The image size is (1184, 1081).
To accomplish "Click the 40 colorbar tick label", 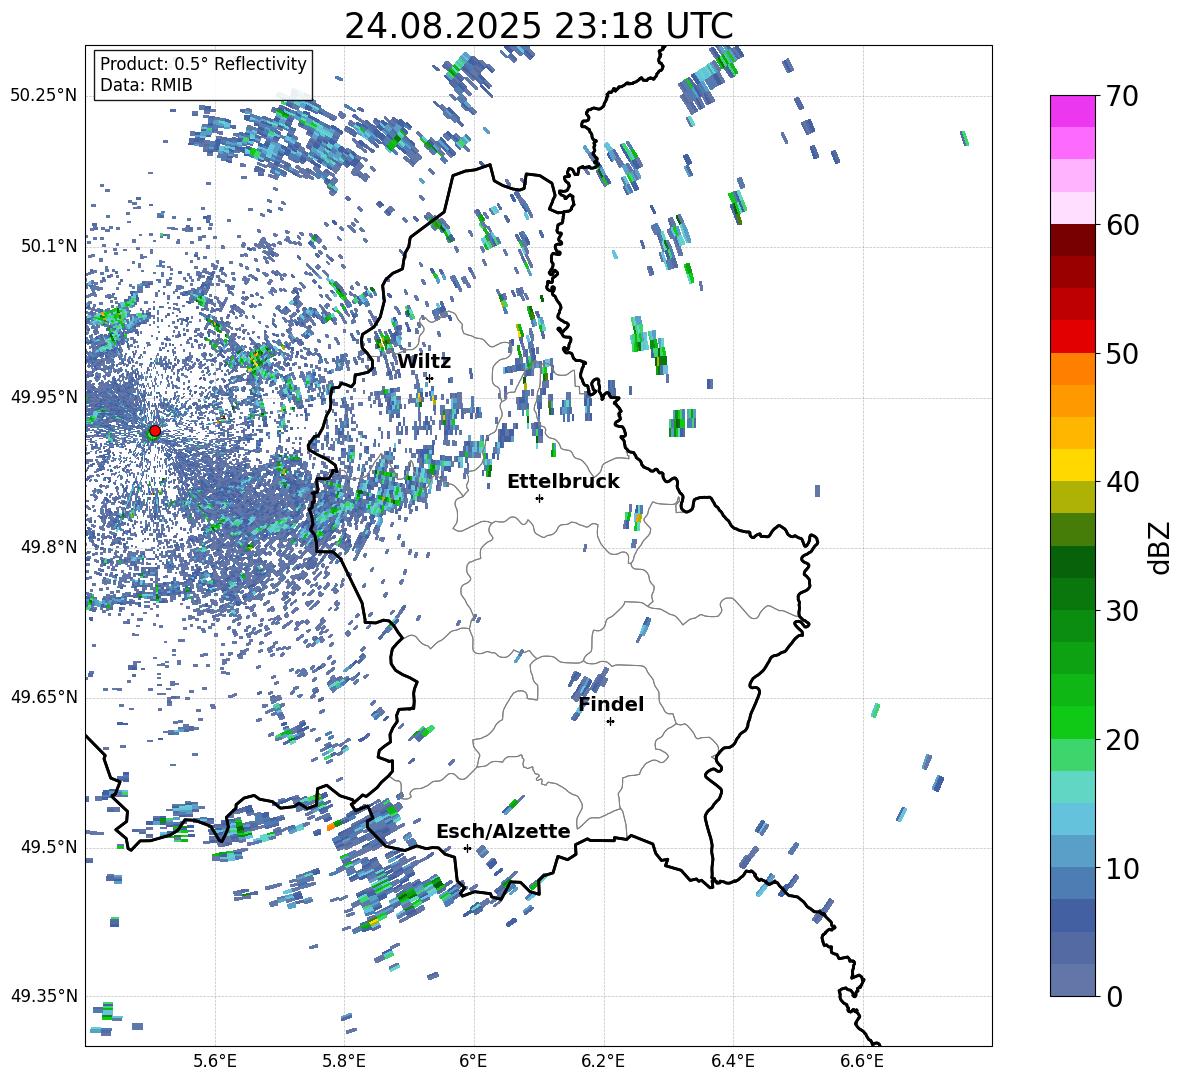I will click(x=1122, y=482).
